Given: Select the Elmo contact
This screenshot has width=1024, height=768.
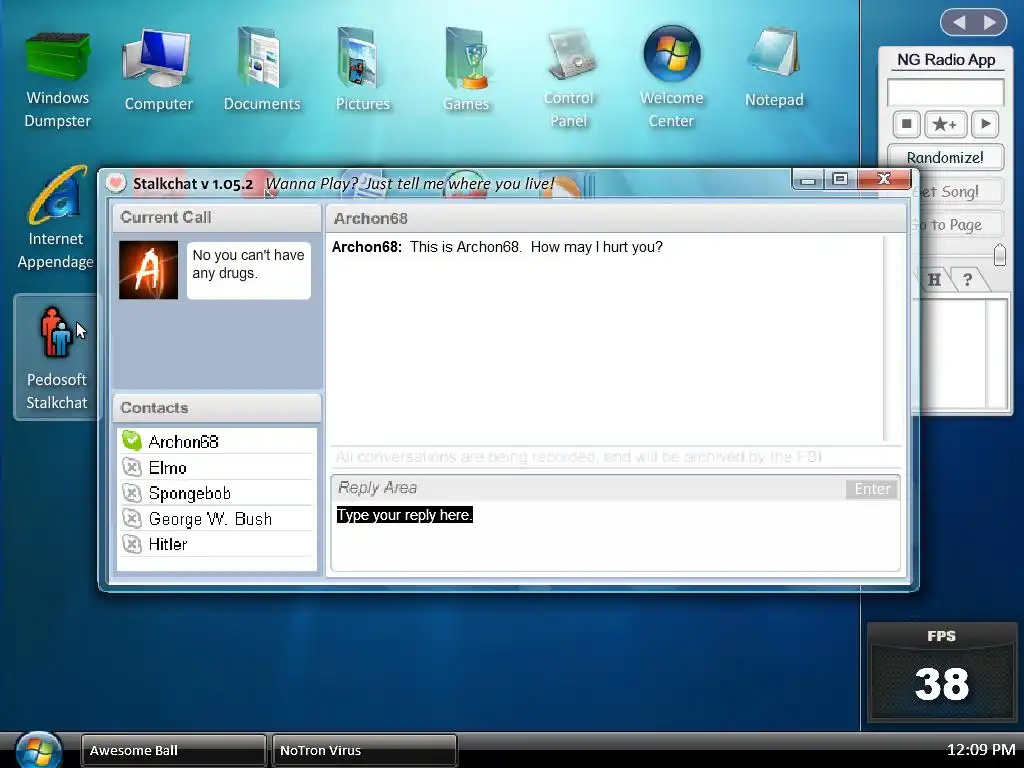Looking at the screenshot, I should click(217, 468).
